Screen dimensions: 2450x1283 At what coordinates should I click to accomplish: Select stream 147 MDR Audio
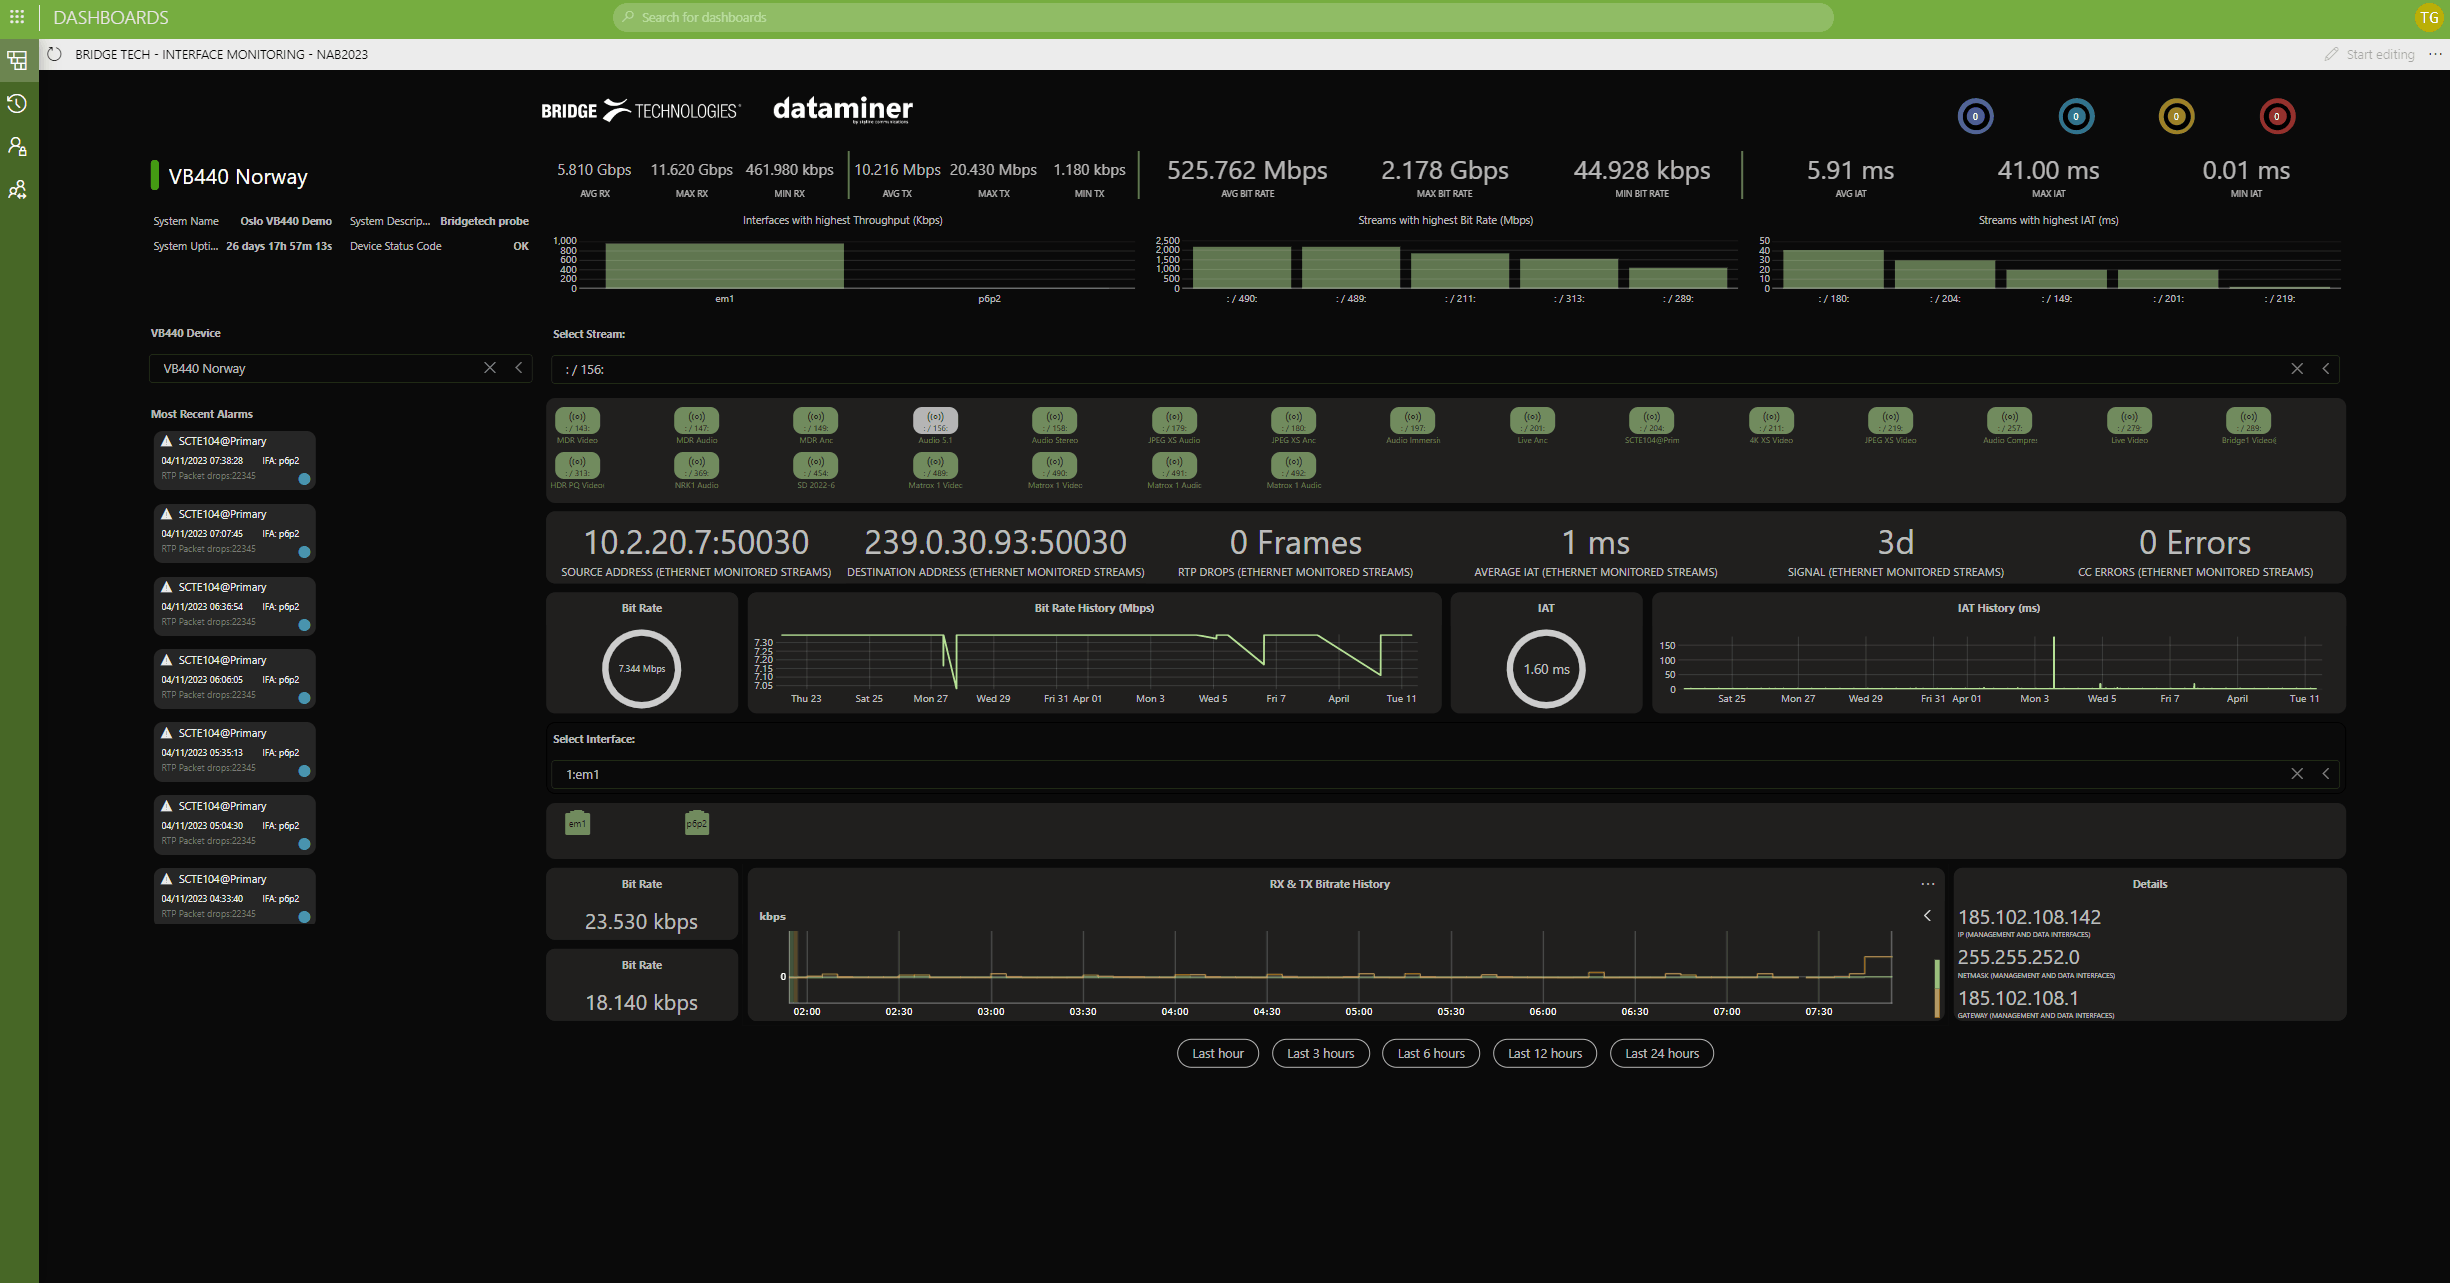697,421
